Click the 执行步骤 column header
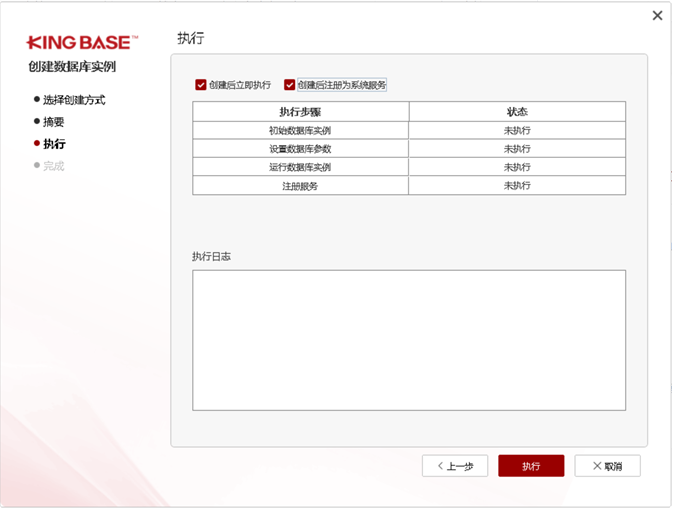 [x=300, y=112]
